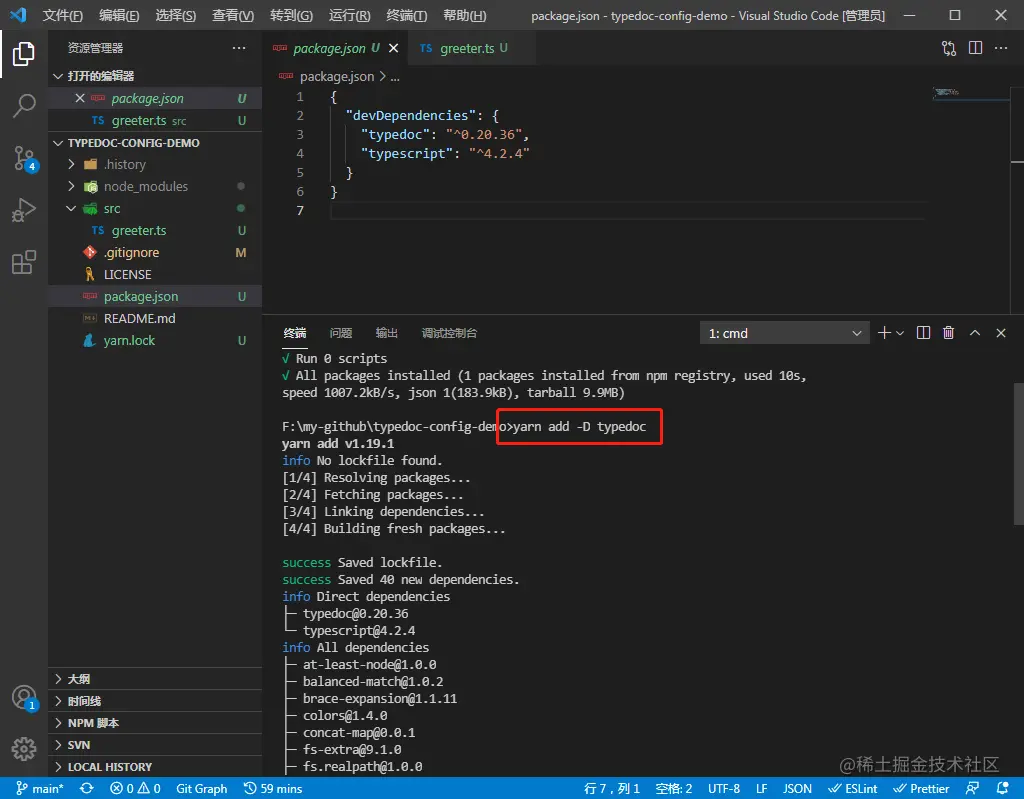This screenshot has height=799, width=1024.
Task: Expand the node_modules folder
Action: click(145, 186)
